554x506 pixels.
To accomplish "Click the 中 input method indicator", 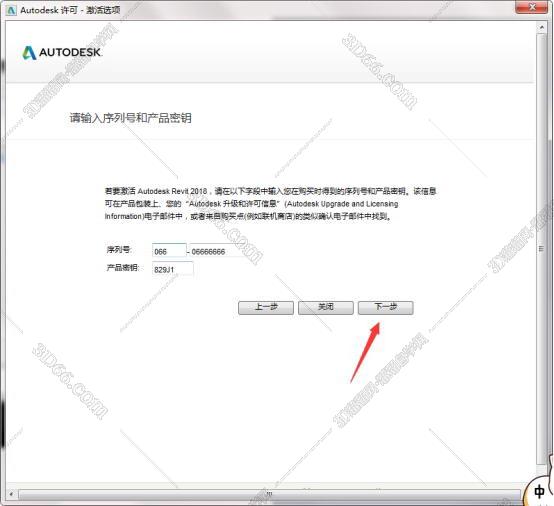I will [539, 492].
